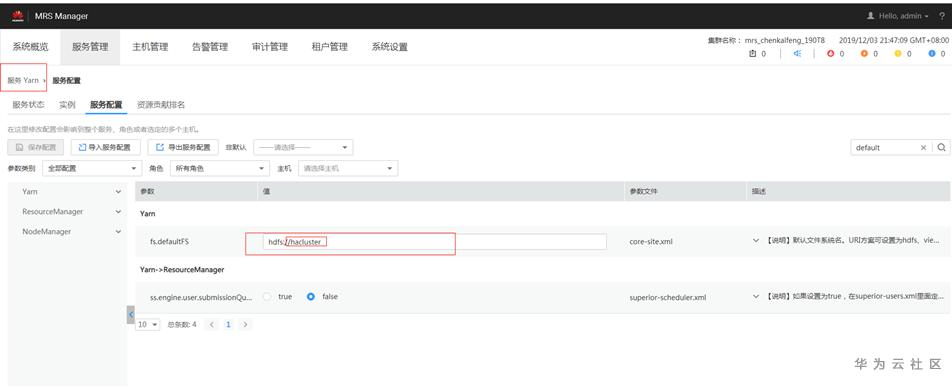The width and height of the screenshot is (952, 386).
Task: Open the 租户管理 menu
Action: (329, 47)
